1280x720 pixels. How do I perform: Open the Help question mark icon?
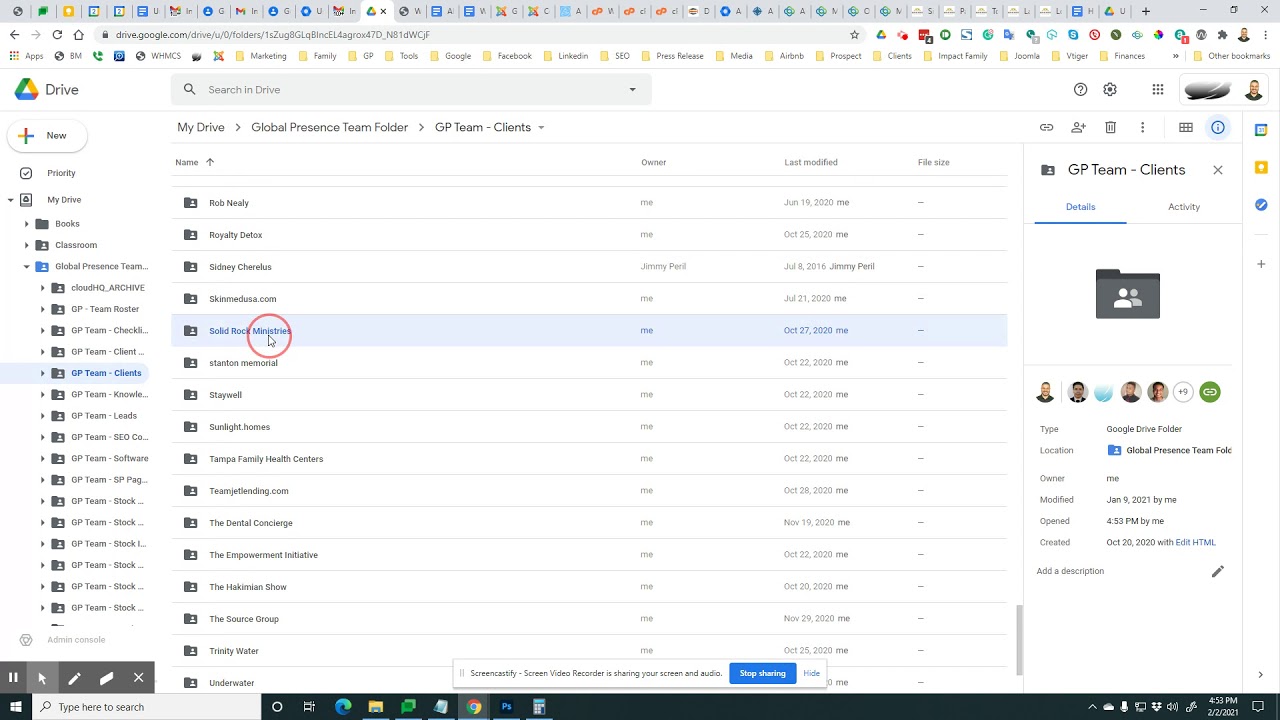coord(1080,89)
